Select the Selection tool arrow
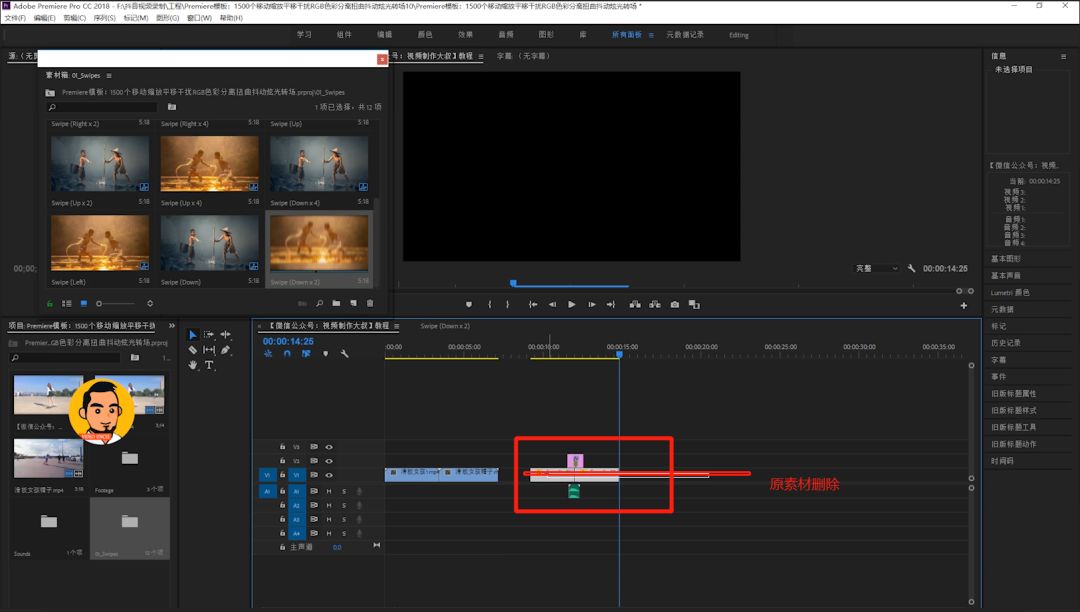Viewport: 1080px width, 612px height. [x=192, y=335]
